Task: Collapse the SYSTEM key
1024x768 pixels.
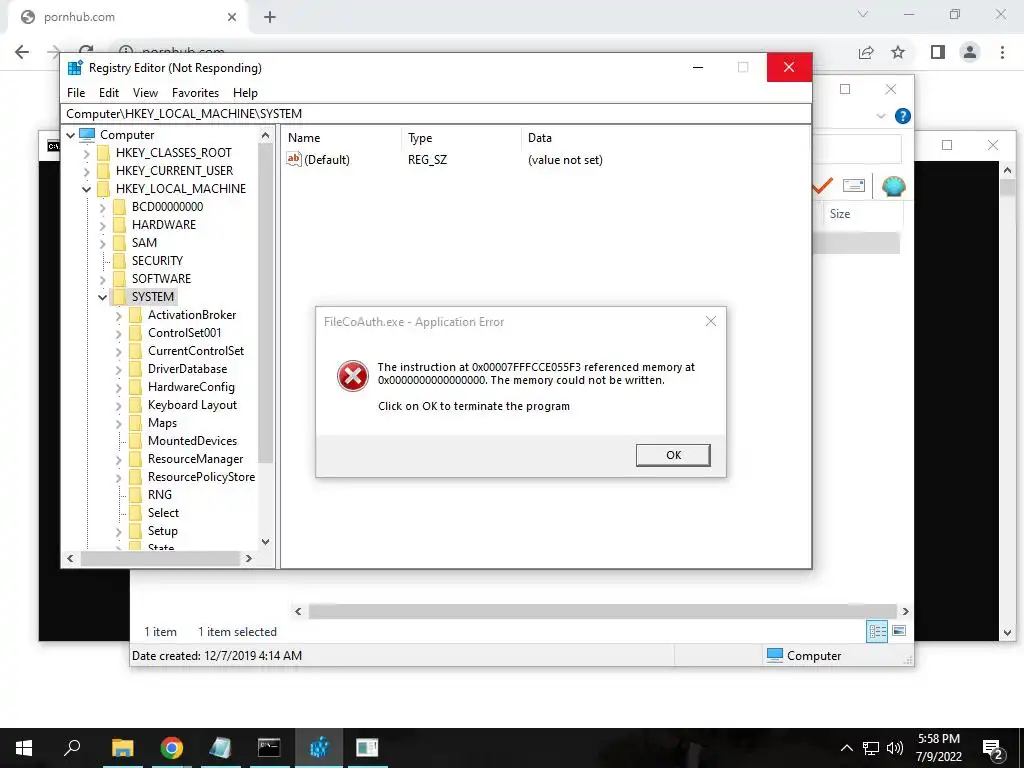Action: tap(103, 297)
